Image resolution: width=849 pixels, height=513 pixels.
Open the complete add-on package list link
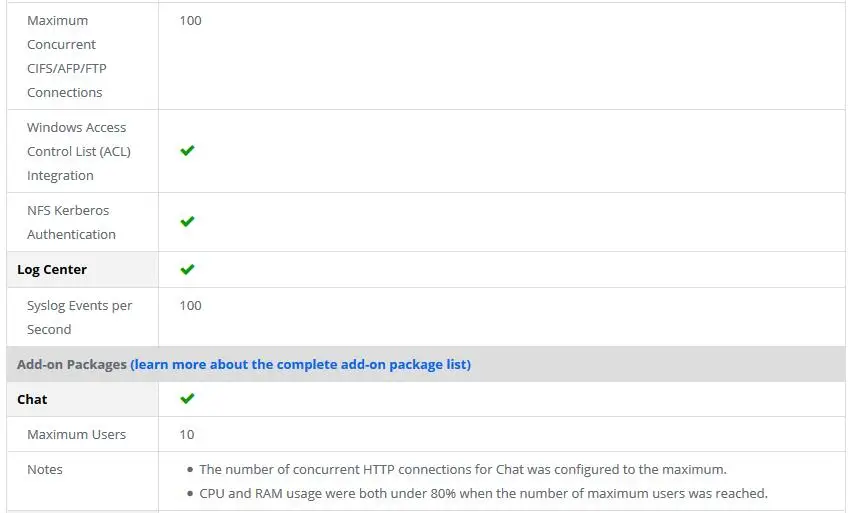301,364
